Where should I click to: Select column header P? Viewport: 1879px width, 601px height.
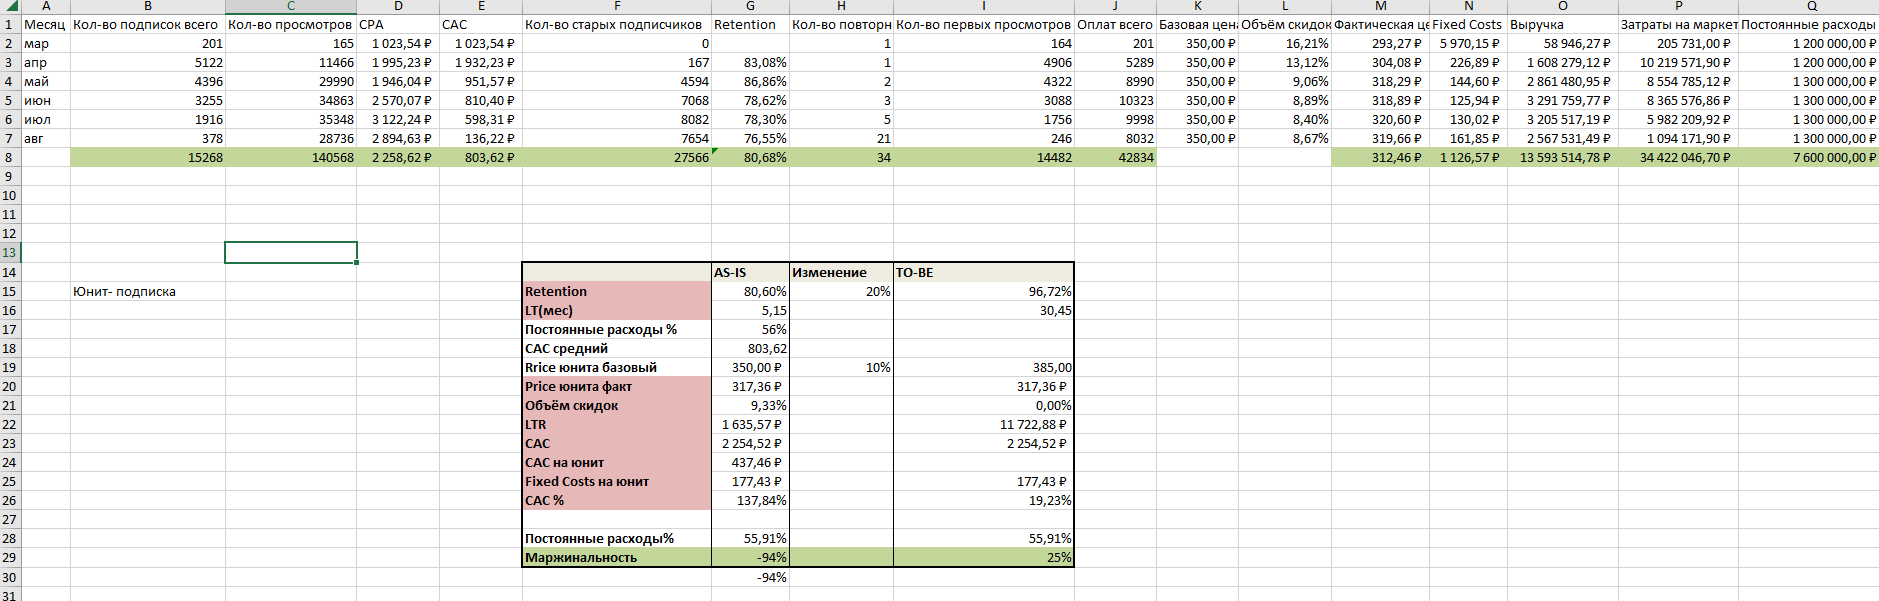(1678, 6)
